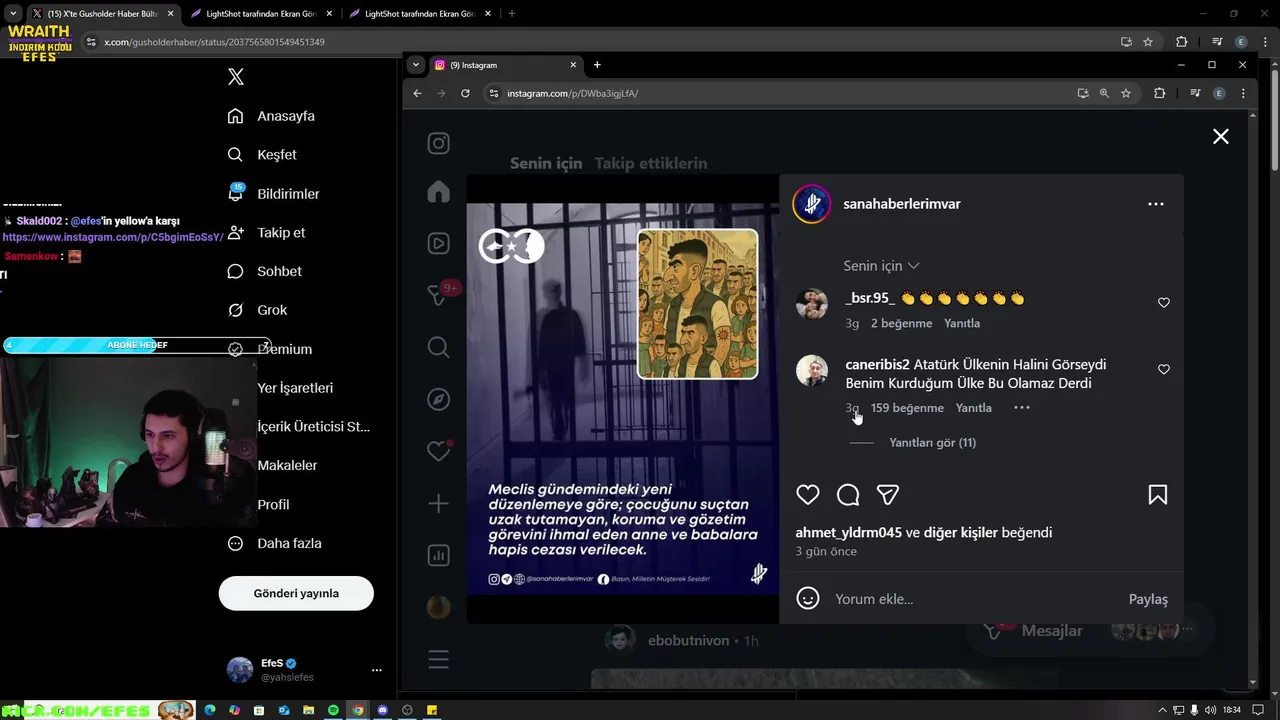Image resolution: width=1280 pixels, height=720 pixels.
Task: Share the post with the paper plane icon
Action: click(x=888, y=495)
